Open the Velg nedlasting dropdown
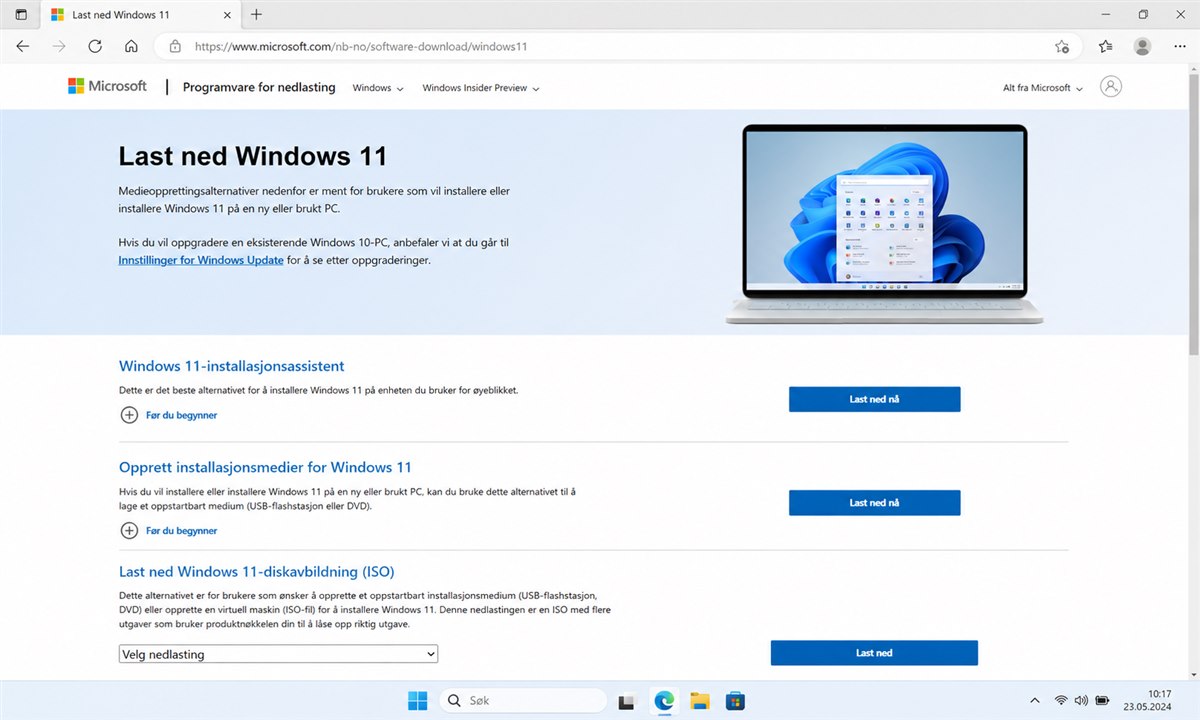The width and height of the screenshot is (1200, 720). (x=278, y=654)
